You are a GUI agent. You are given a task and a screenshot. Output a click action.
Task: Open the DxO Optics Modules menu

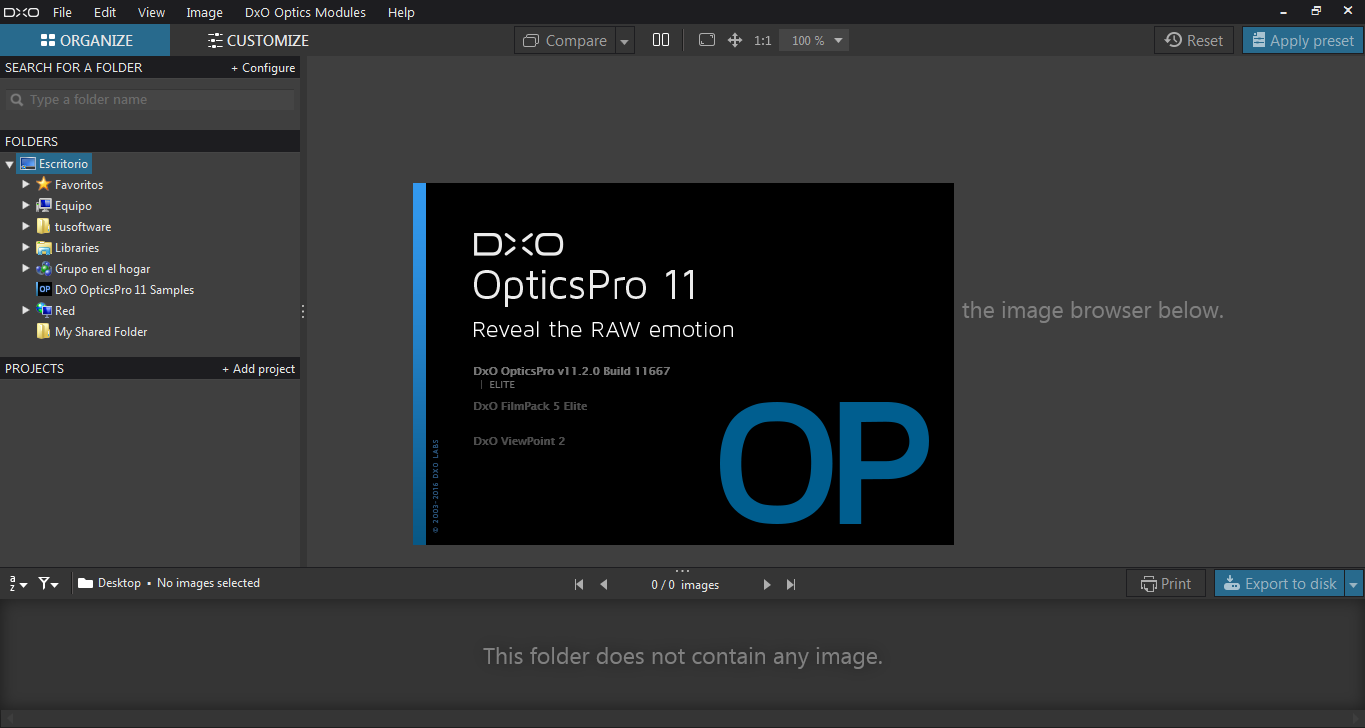[305, 12]
